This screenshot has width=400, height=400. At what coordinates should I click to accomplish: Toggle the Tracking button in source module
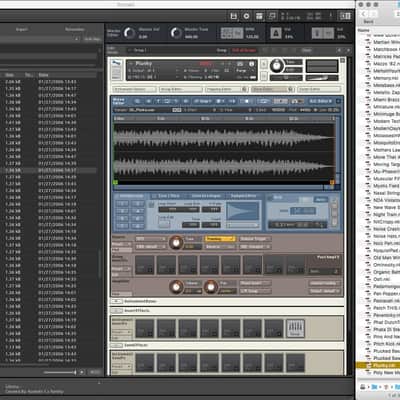click(220, 239)
